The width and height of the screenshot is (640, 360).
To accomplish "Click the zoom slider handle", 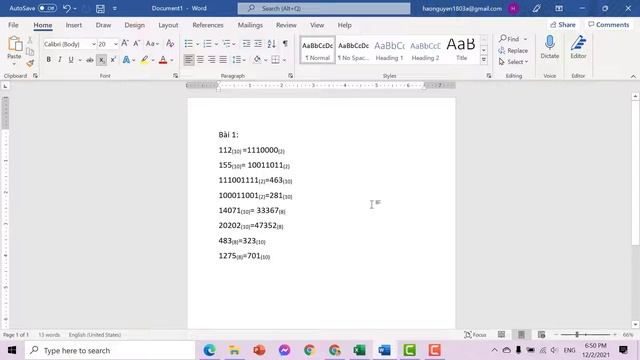I will point(577,335).
